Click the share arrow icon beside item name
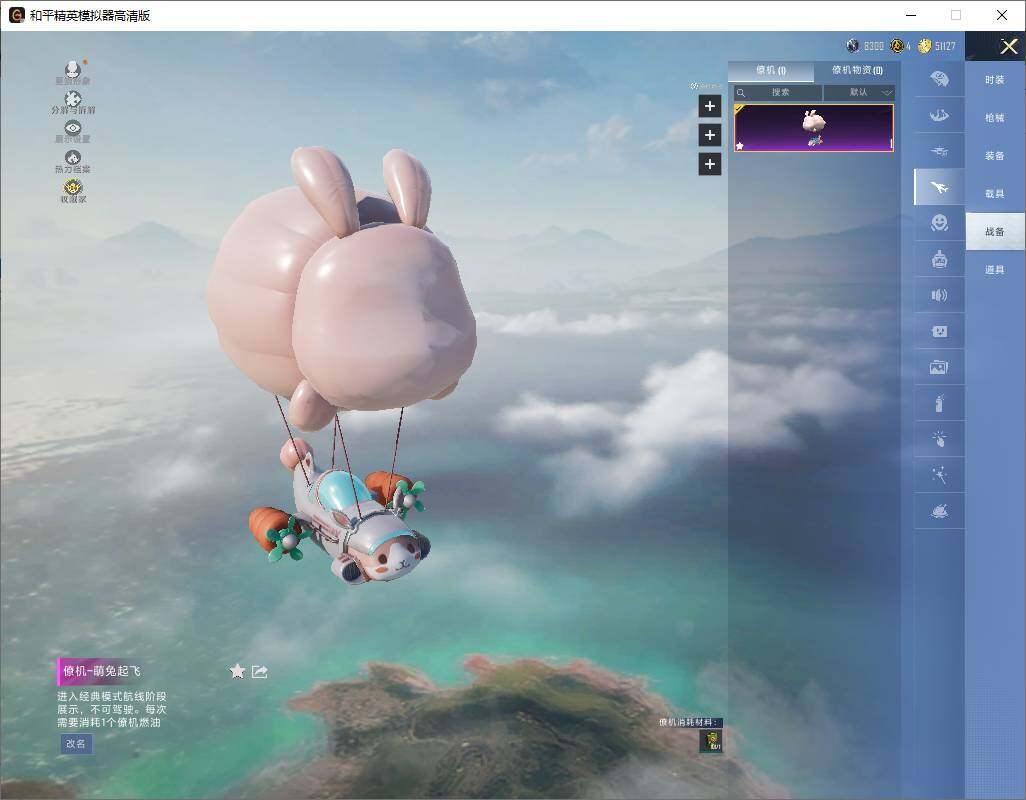 tap(260, 671)
